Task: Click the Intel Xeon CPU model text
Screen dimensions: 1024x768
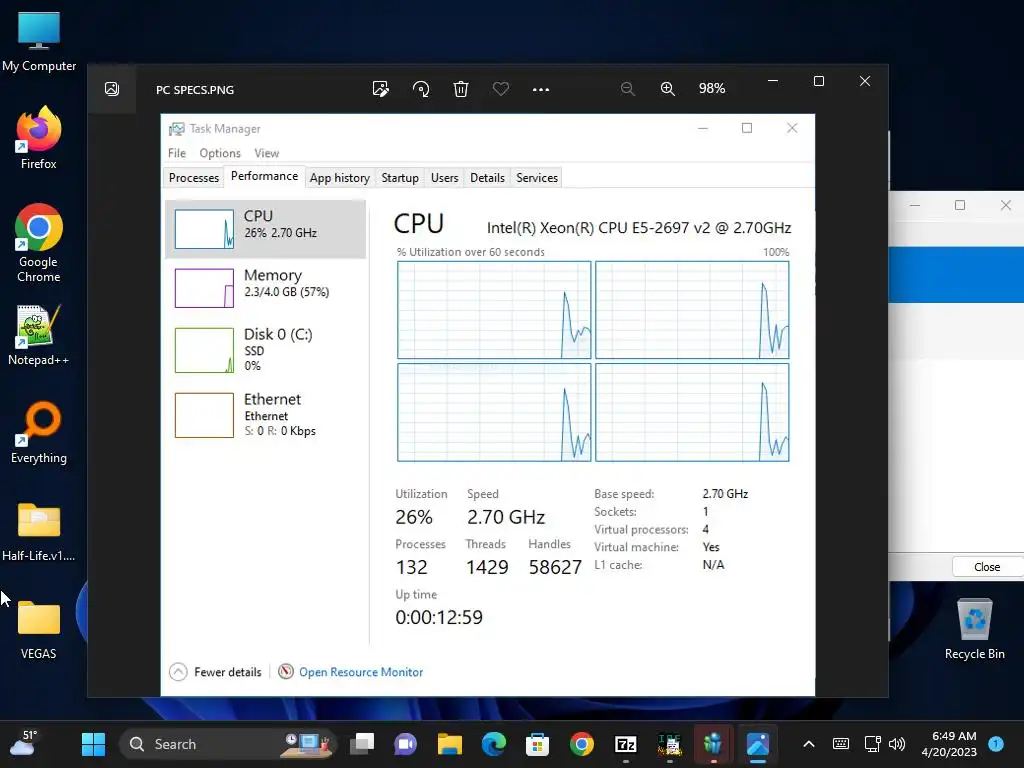Action: pos(639,228)
